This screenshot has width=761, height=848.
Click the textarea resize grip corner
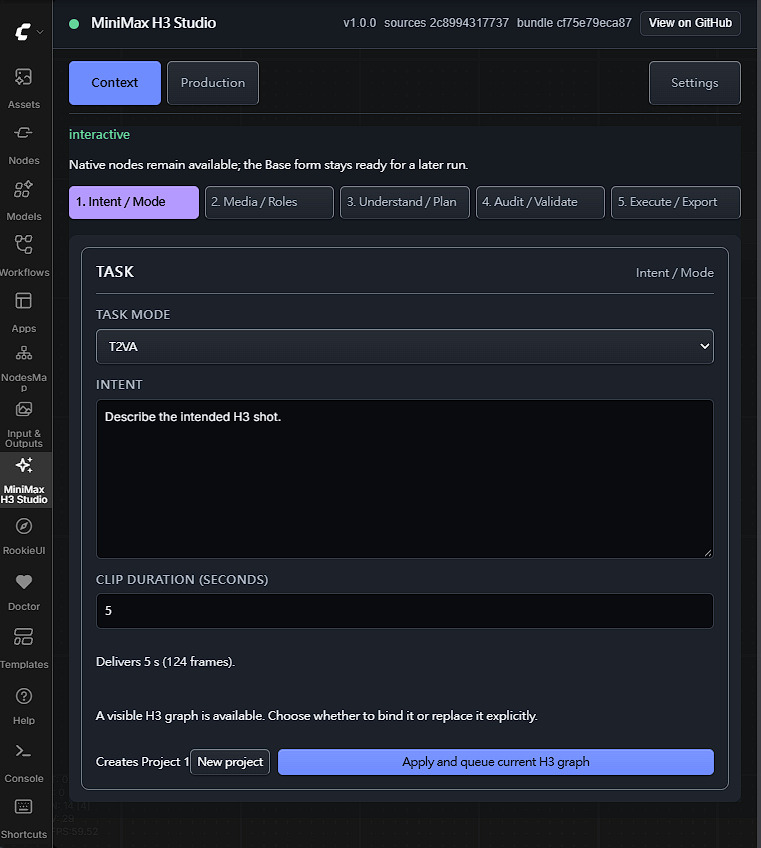(x=708, y=553)
